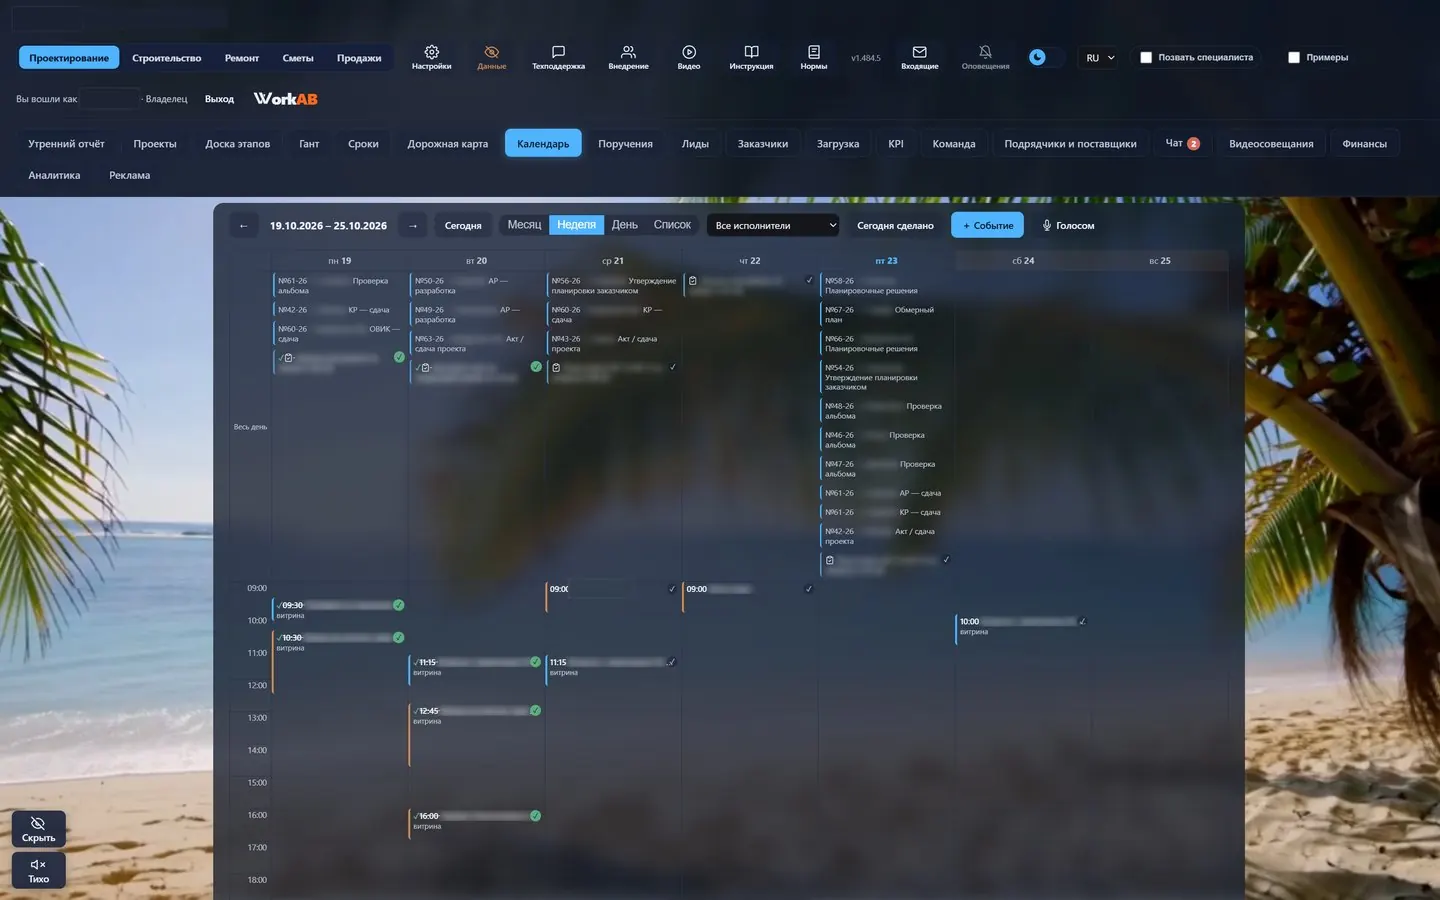
Task: Switch calendar to День view
Action: pyautogui.click(x=625, y=225)
